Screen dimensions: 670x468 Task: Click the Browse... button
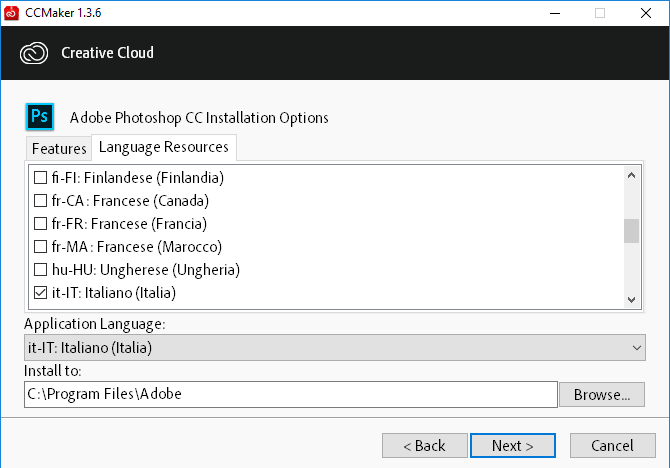point(602,394)
